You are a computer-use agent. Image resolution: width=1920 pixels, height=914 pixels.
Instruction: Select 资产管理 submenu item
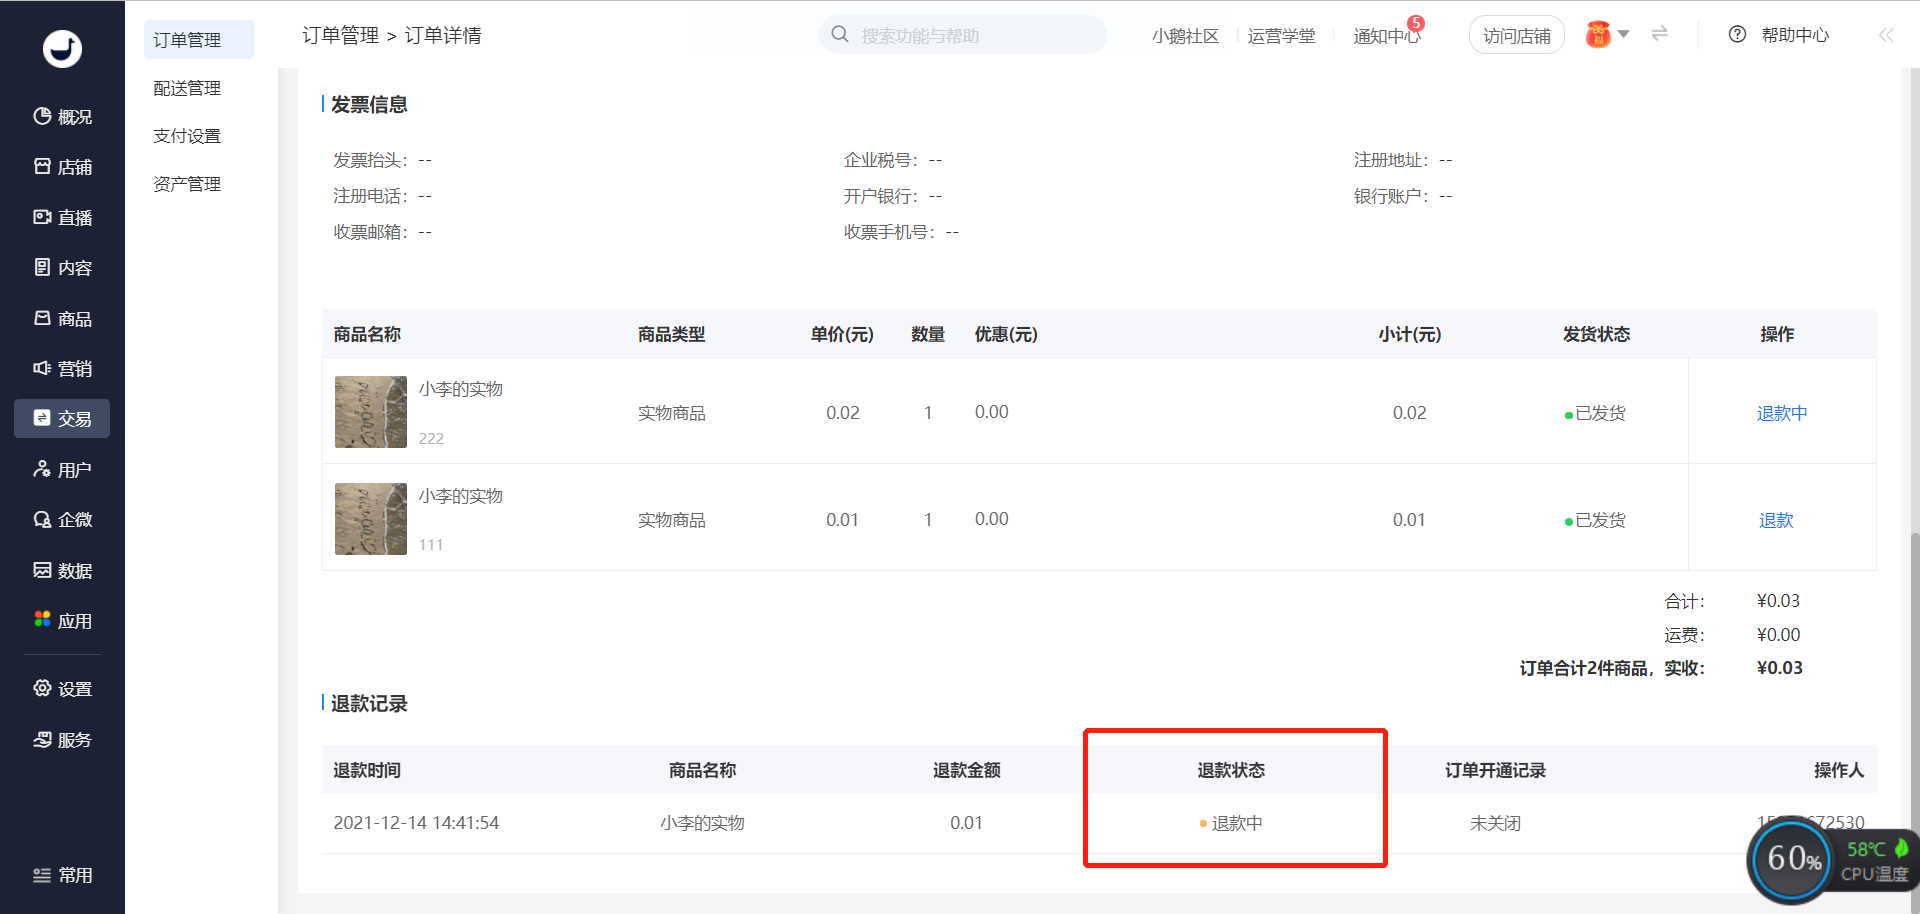pyautogui.click(x=187, y=184)
